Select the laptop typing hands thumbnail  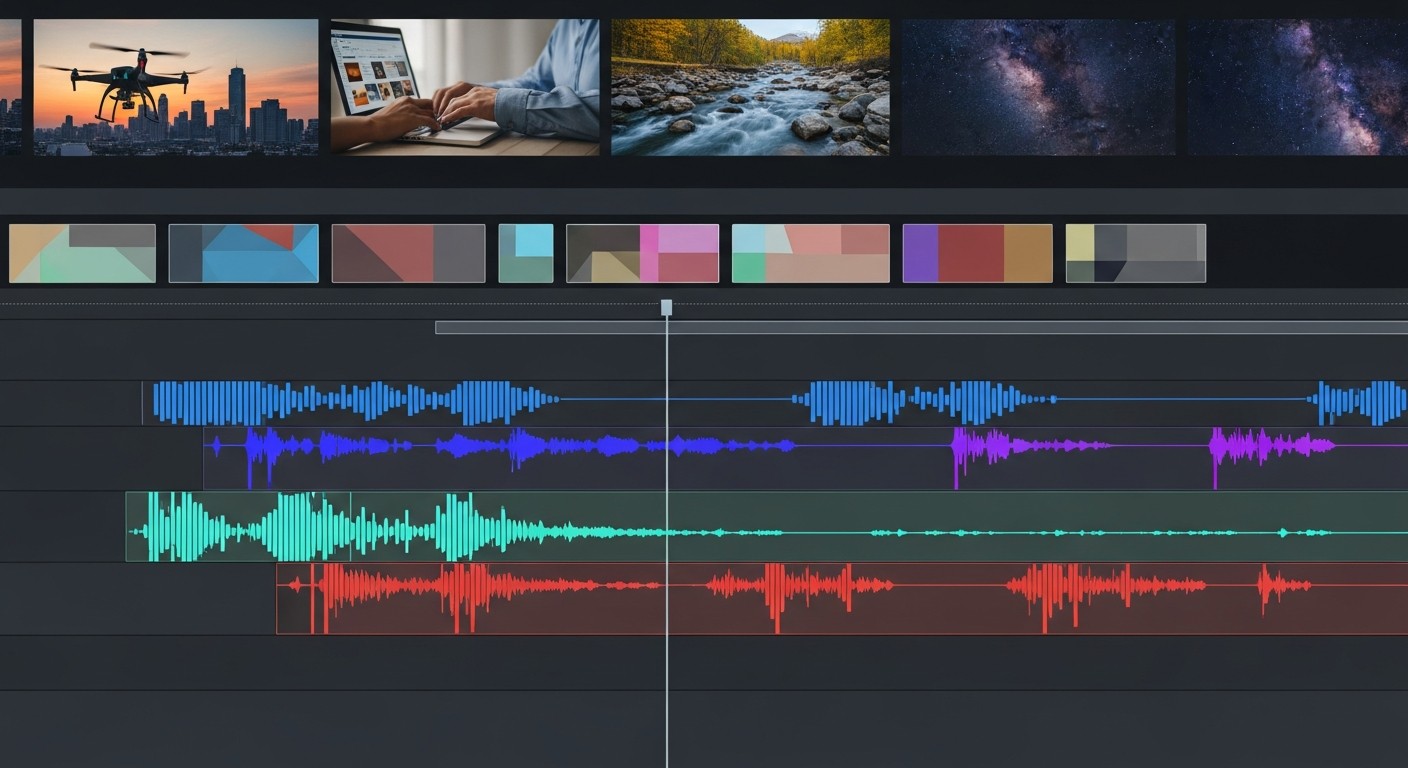click(465, 87)
